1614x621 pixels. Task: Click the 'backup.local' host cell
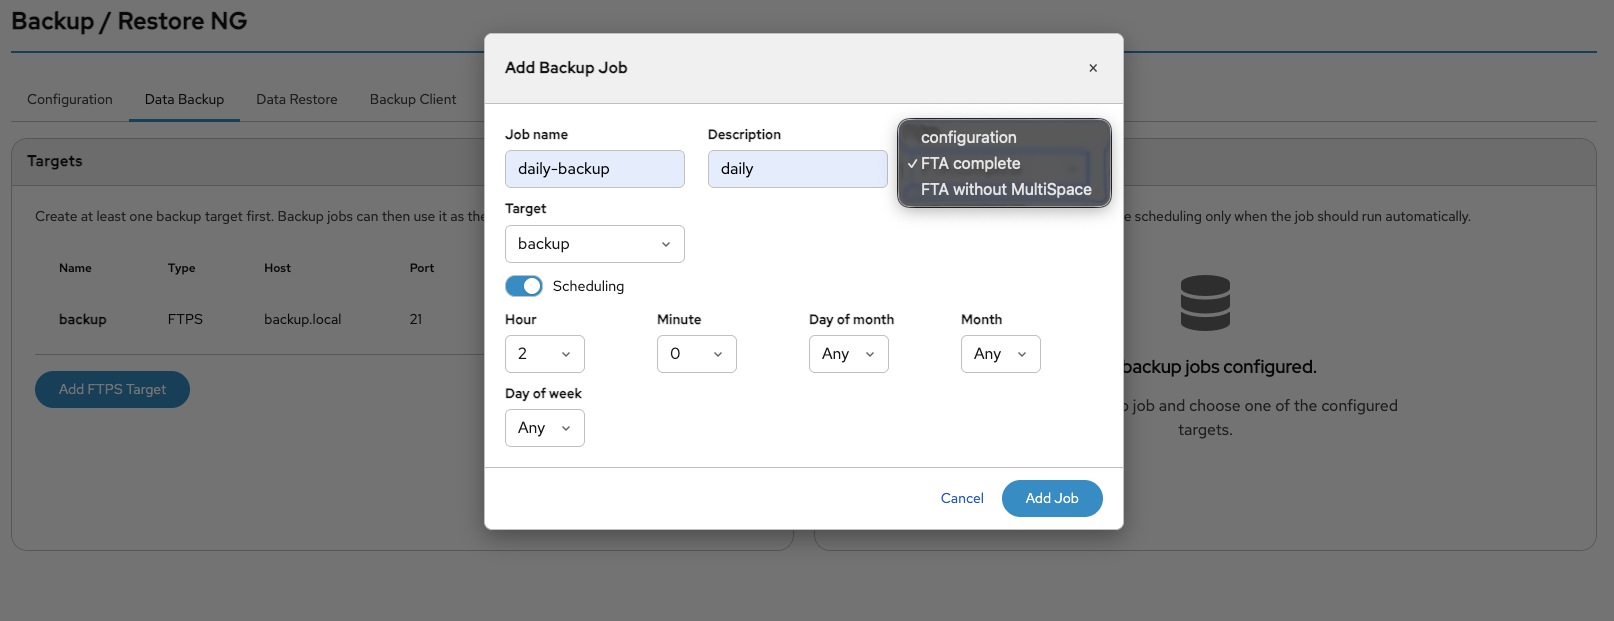[x=303, y=319]
